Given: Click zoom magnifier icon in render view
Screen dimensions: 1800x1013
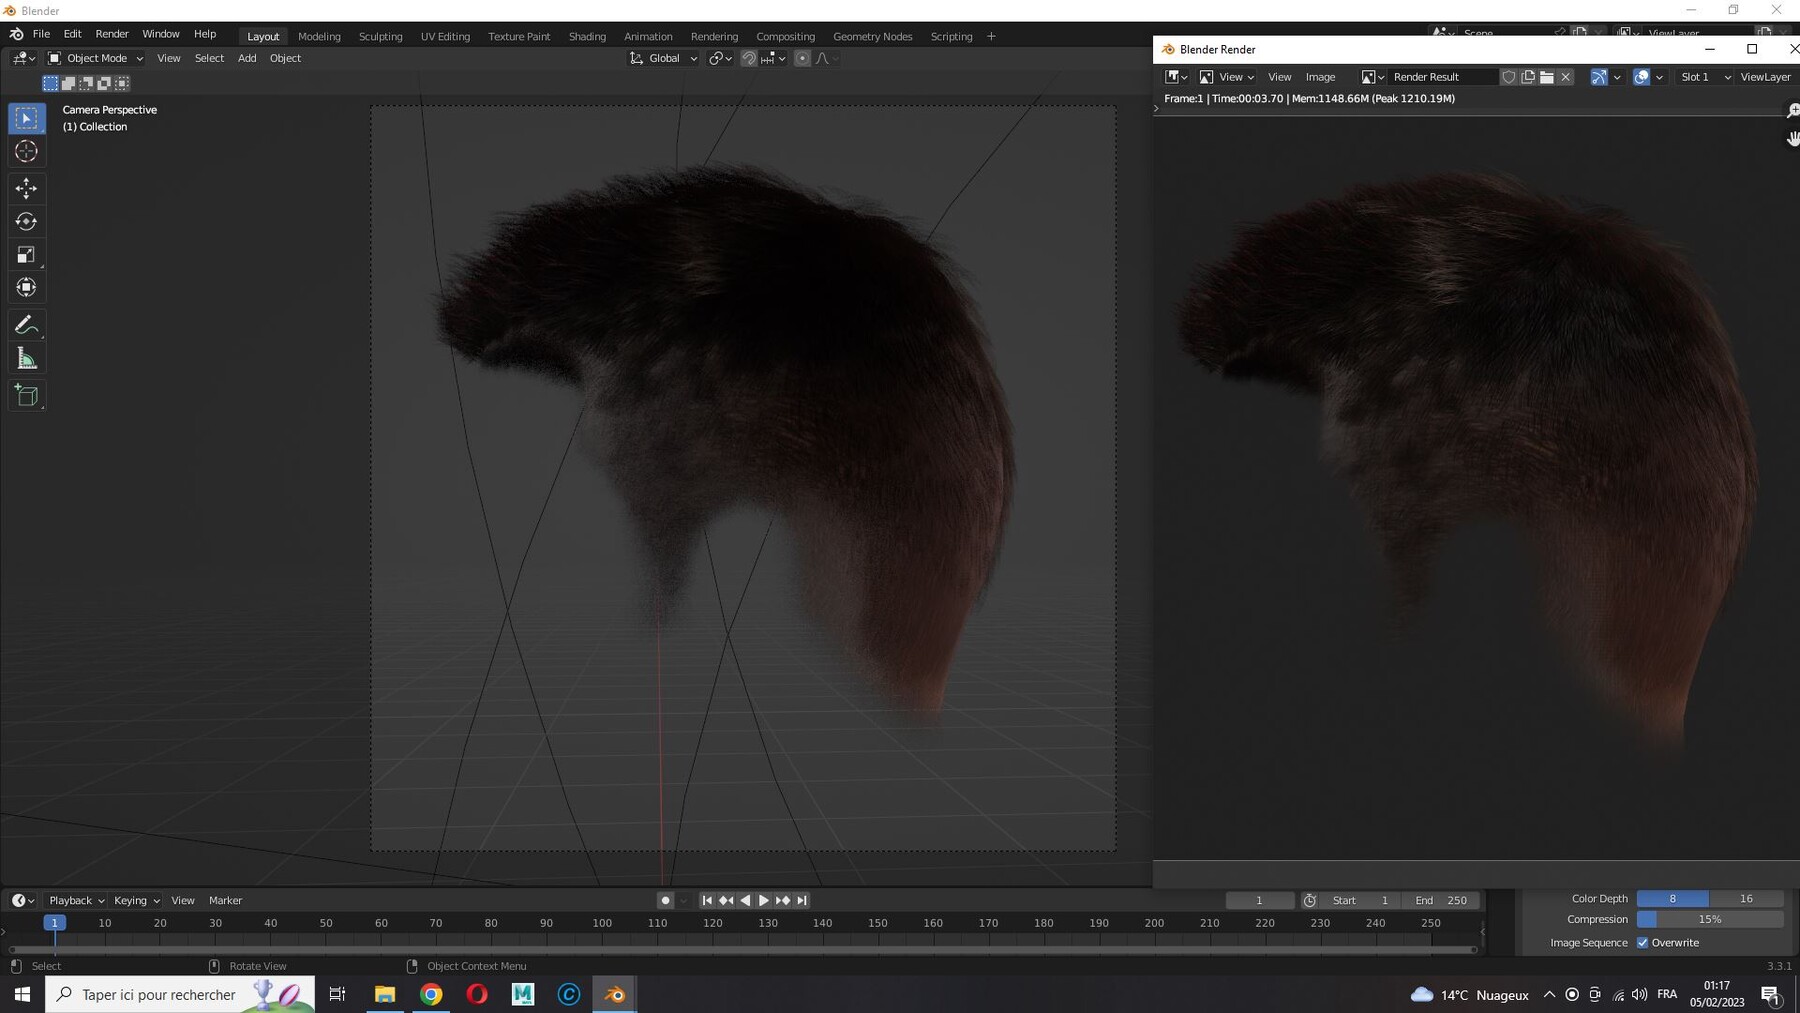Looking at the screenshot, I should [1792, 111].
